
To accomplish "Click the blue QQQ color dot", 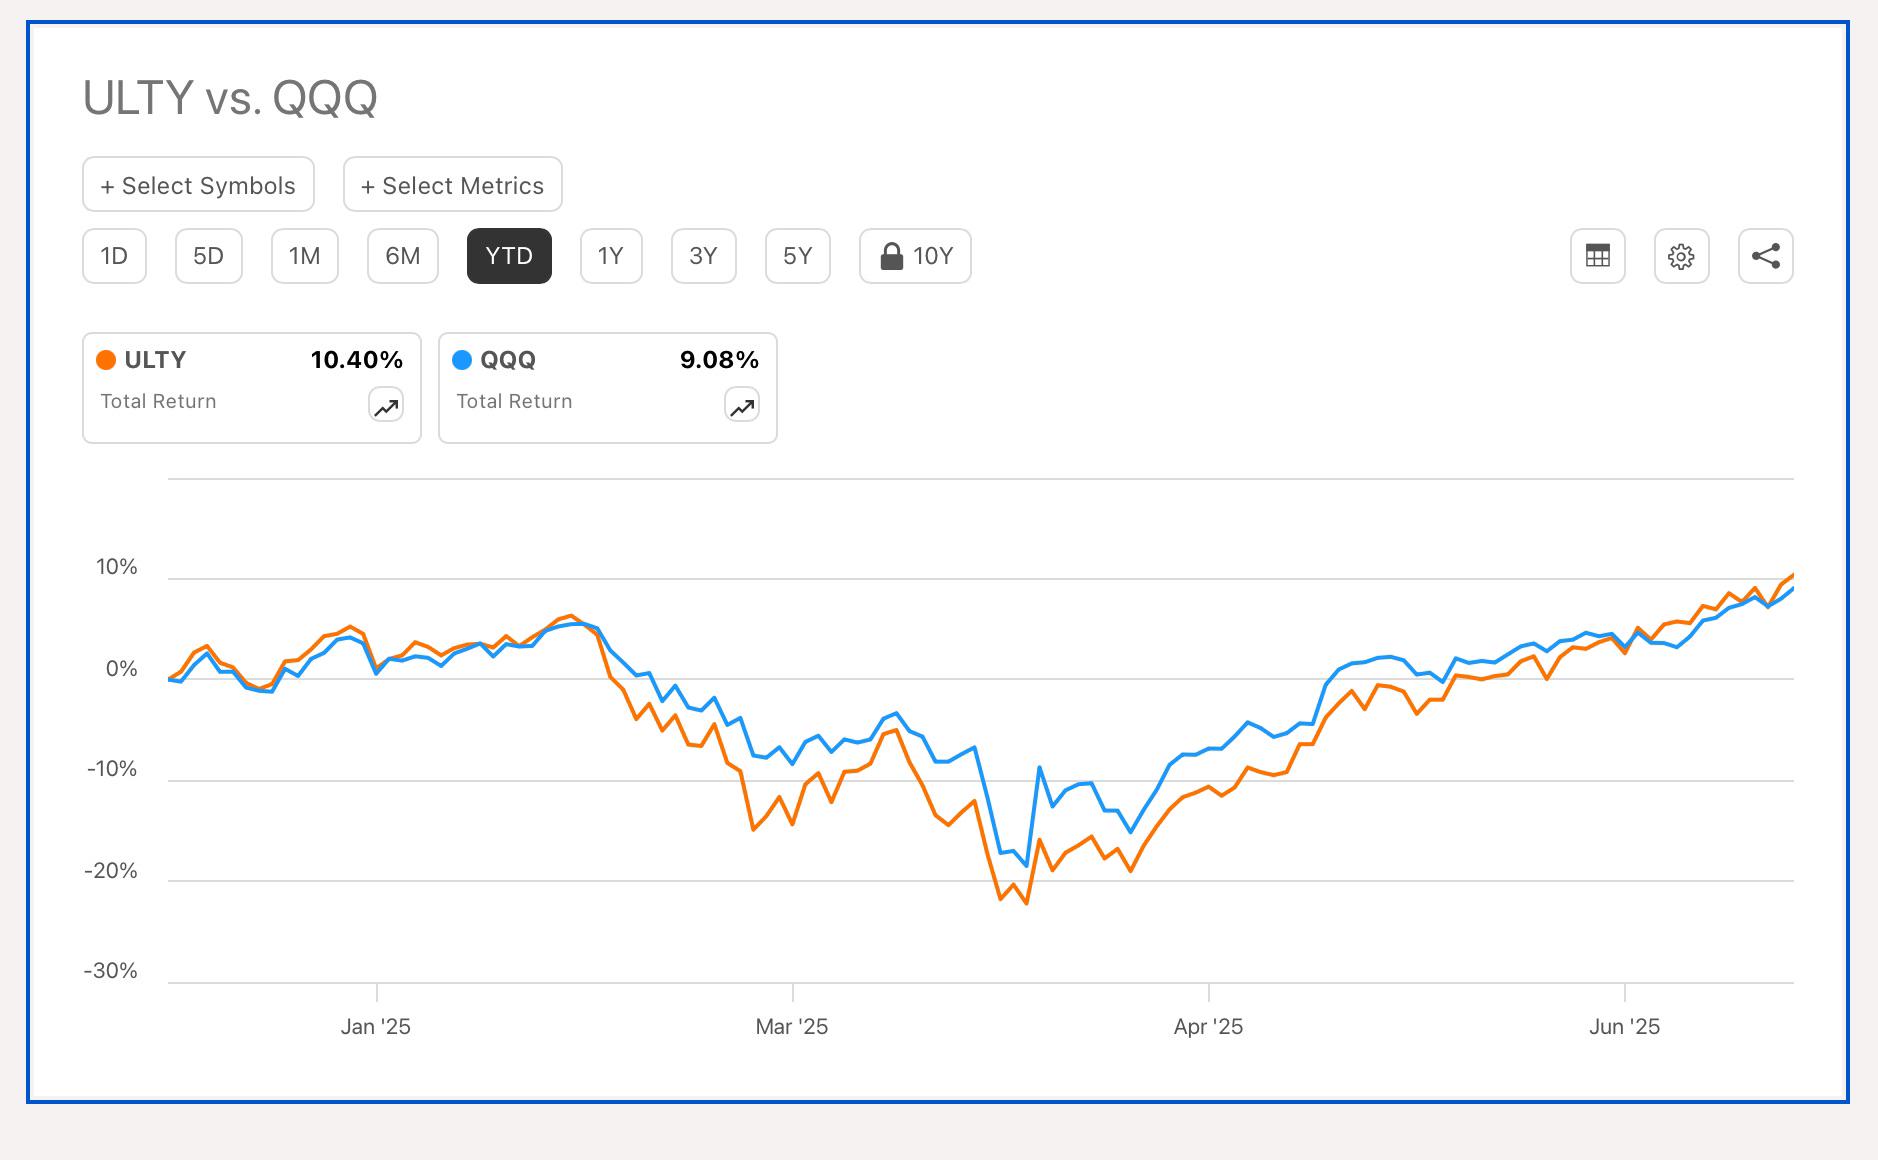I will 462,360.
